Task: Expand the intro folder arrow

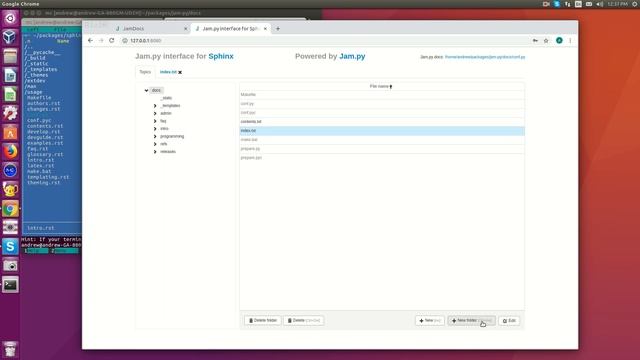Action: coord(155,129)
